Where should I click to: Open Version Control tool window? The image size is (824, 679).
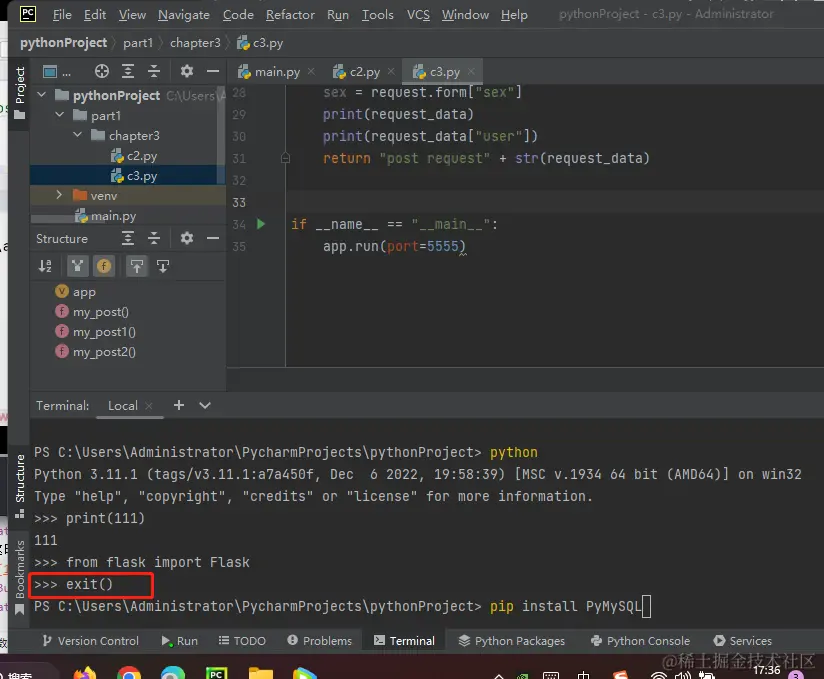91,641
